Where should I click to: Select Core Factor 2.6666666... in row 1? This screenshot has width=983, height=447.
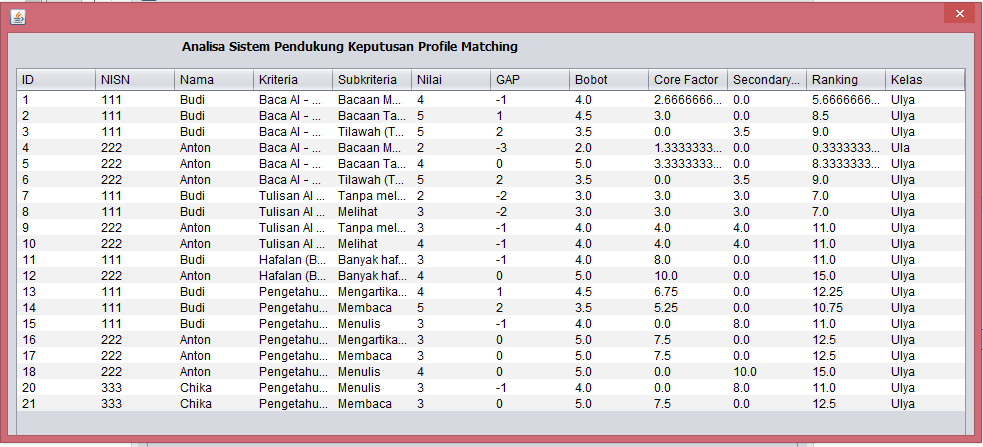pos(688,100)
